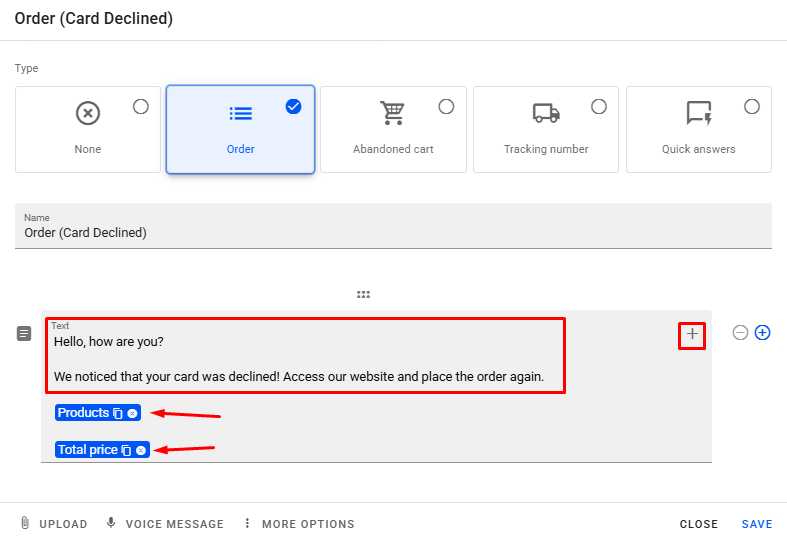Viewport: 787px width, 540px height.
Task: Click the Voice Message button
Action: [165, 524]
